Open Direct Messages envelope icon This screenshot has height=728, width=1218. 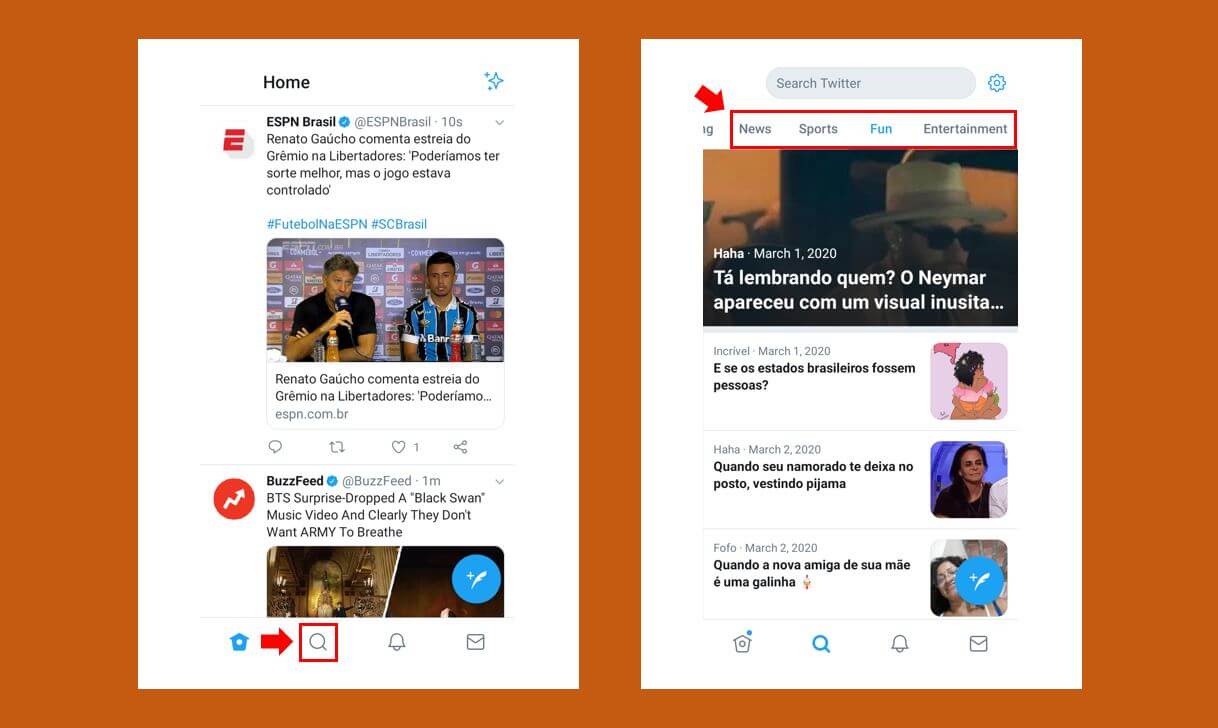click(475, 642)
